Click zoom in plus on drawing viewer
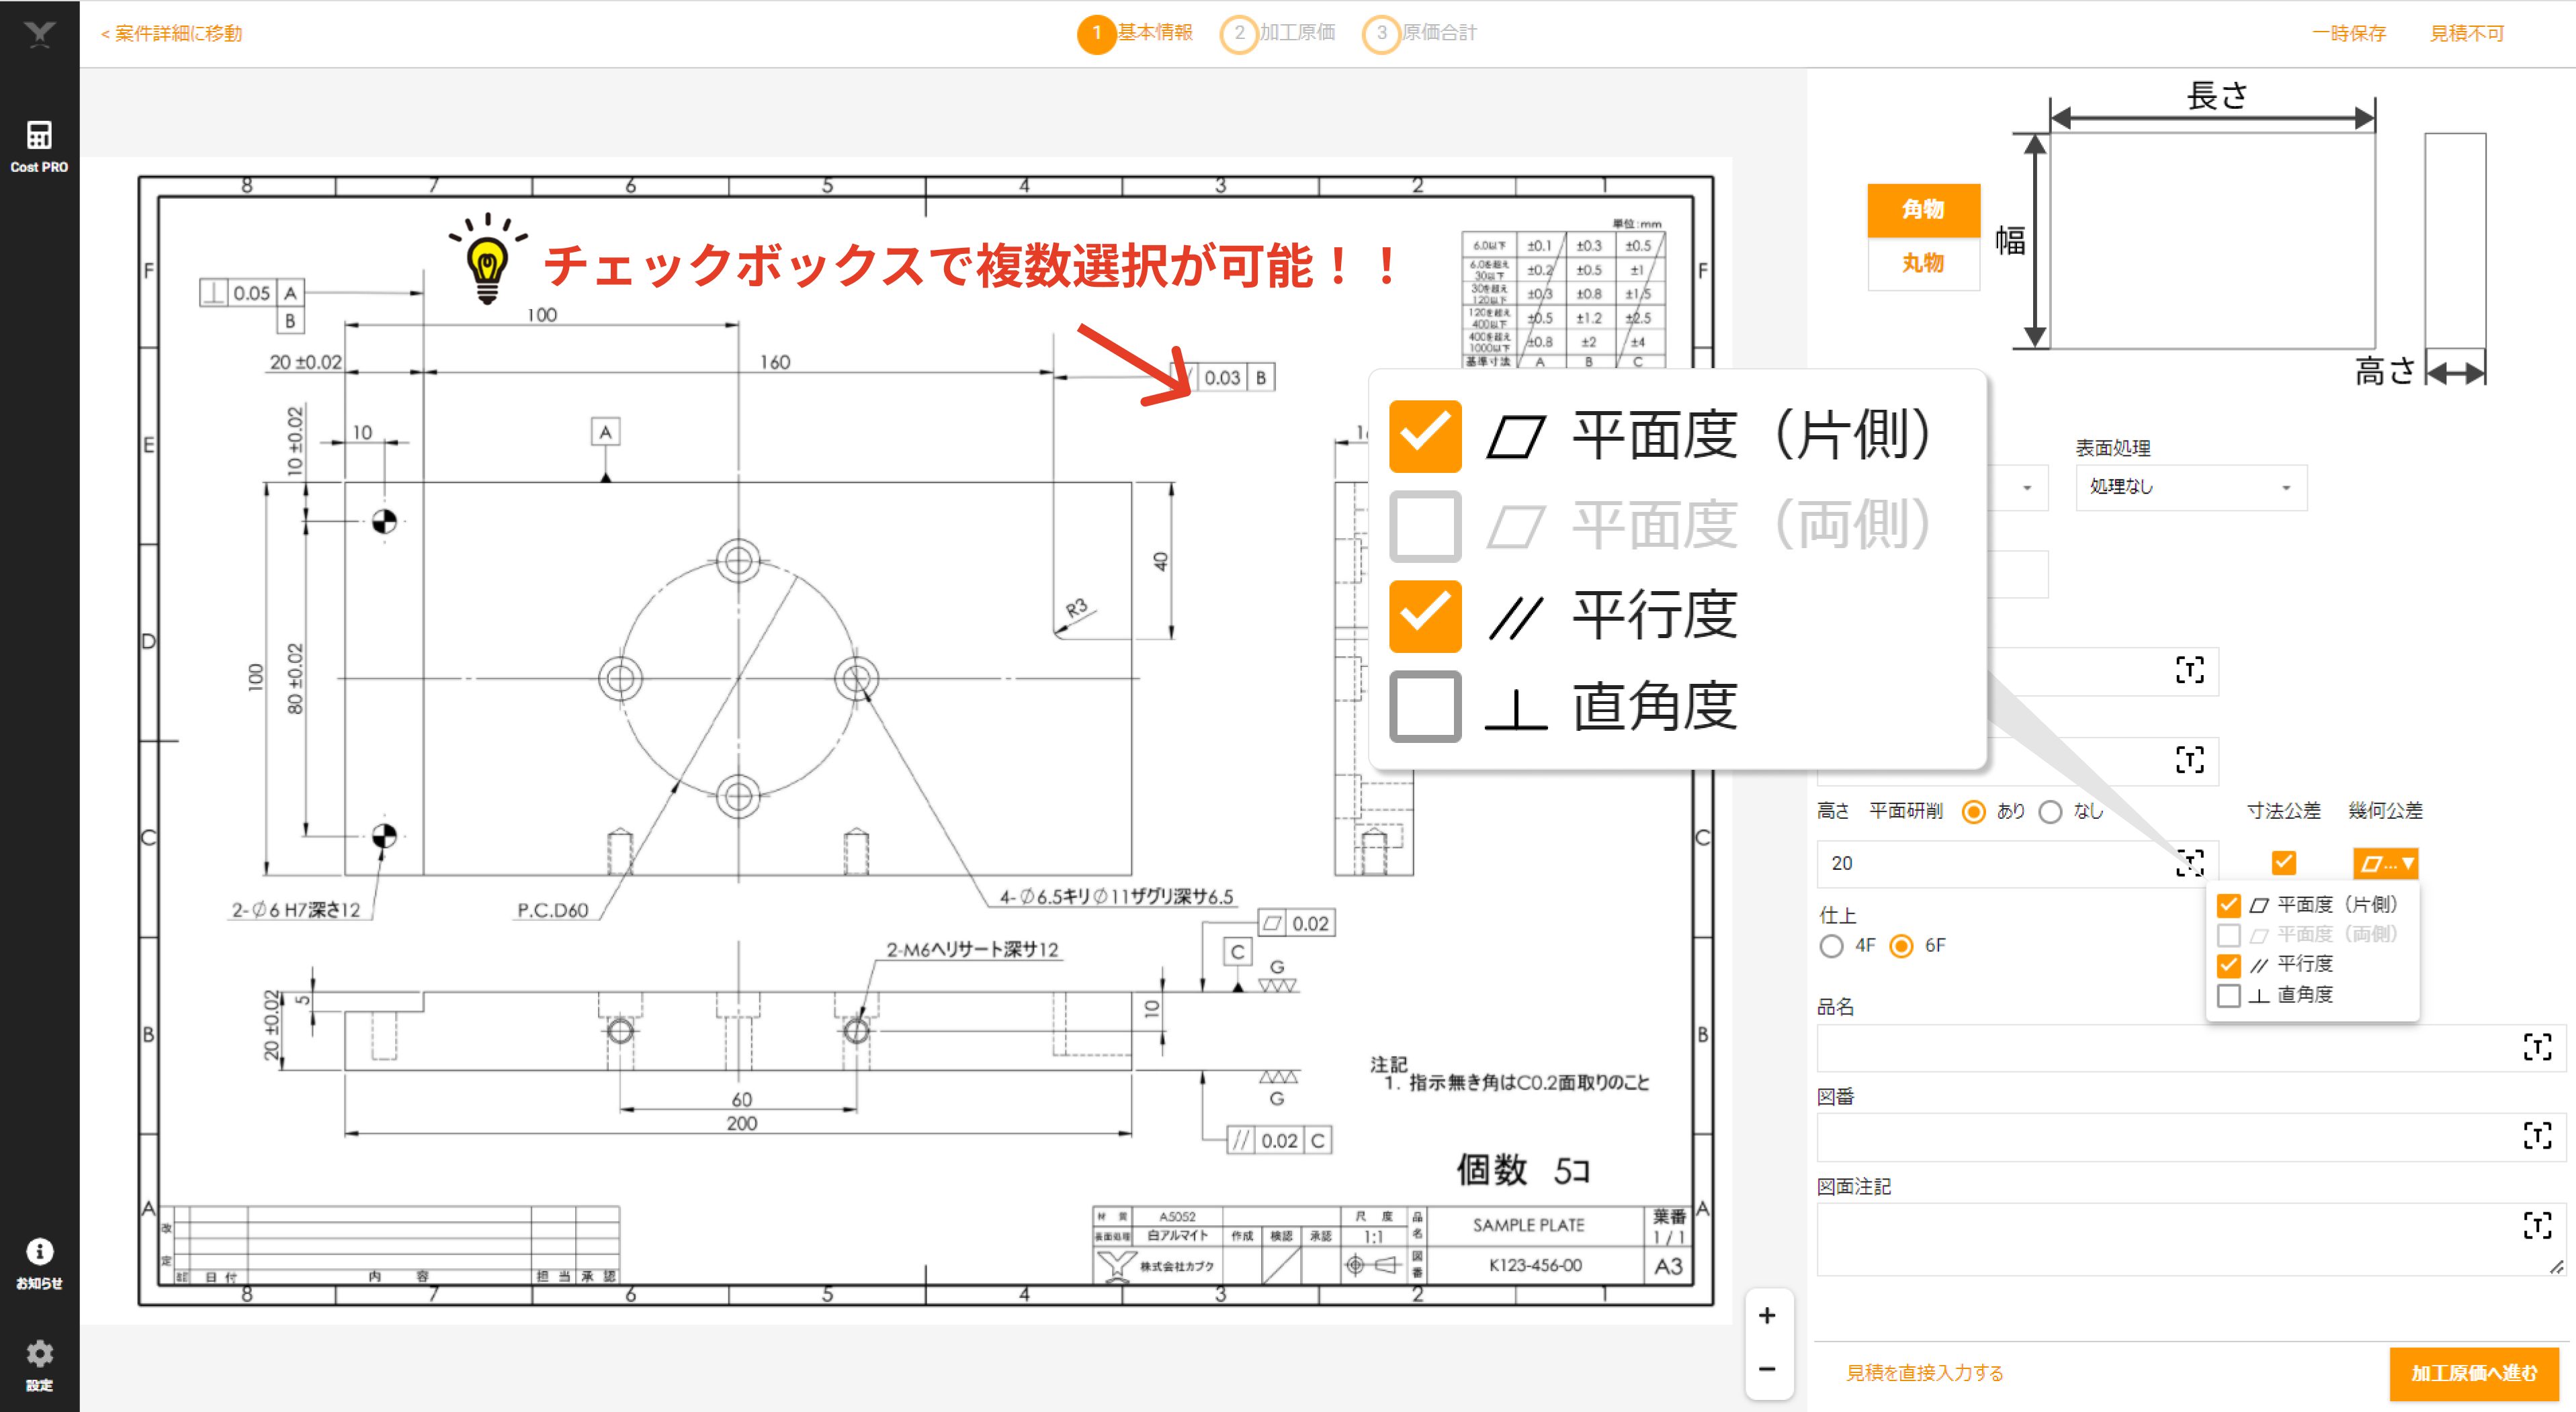This screenshot has width=2576, height=1412. coord(1767,1315)
